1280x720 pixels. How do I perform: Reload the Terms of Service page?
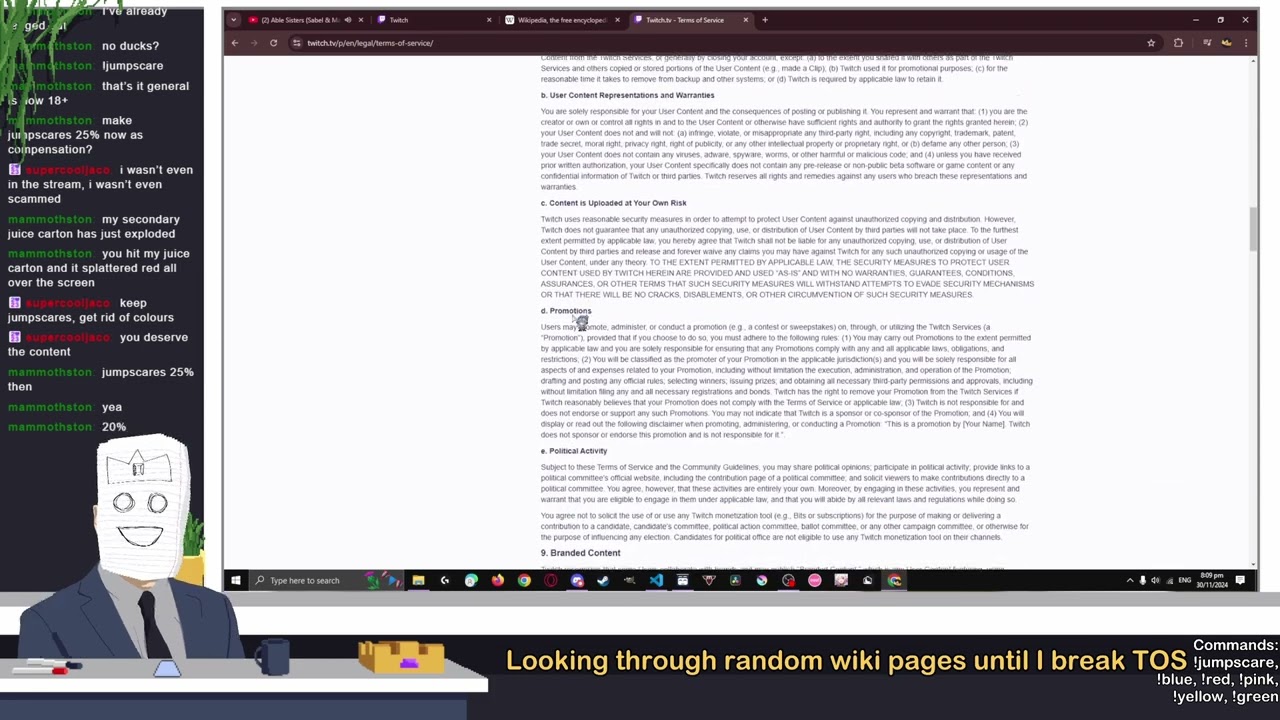[x=273, y=43]
